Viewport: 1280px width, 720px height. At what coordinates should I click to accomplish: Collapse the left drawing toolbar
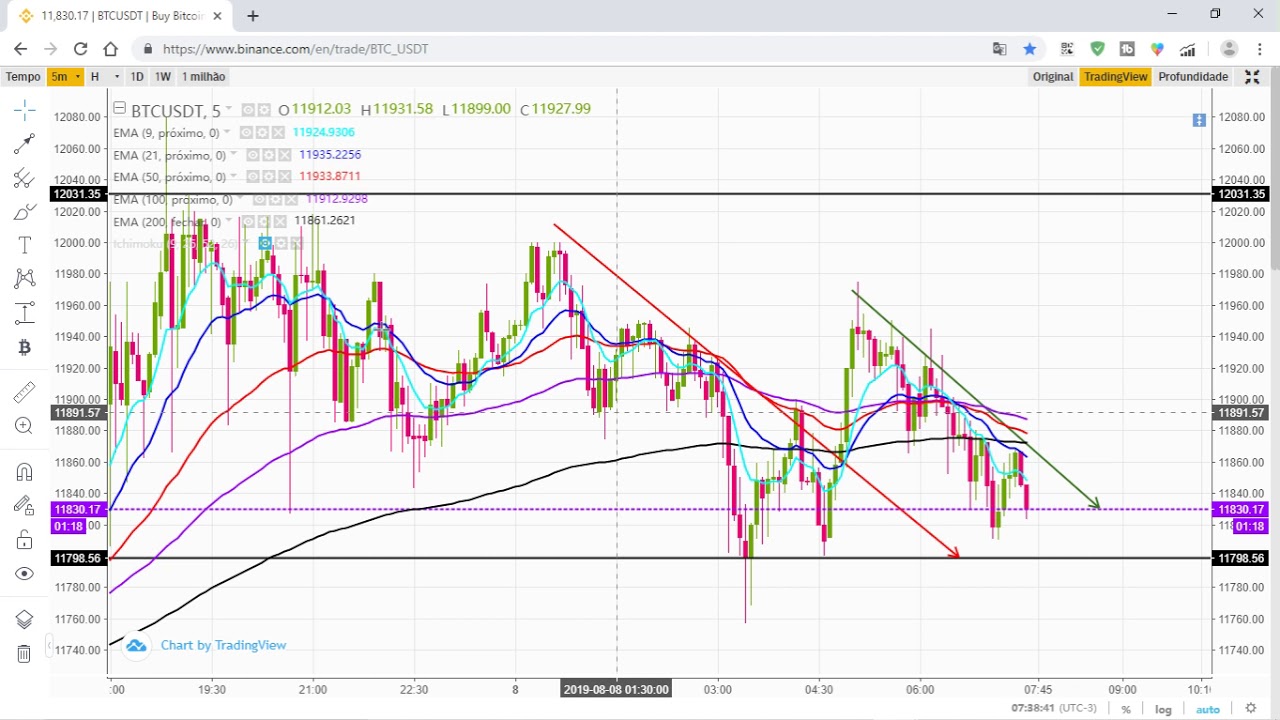pyautogui.click(x=50, y=645)
